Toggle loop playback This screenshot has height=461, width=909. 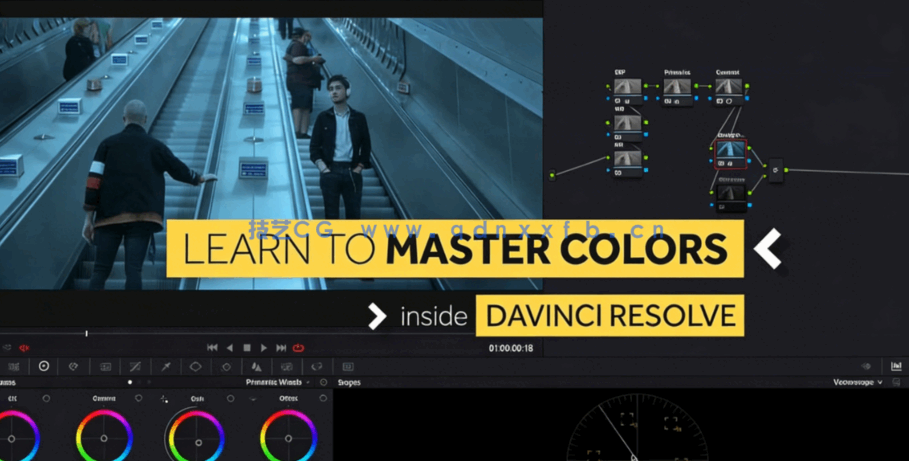pos(299,348)
